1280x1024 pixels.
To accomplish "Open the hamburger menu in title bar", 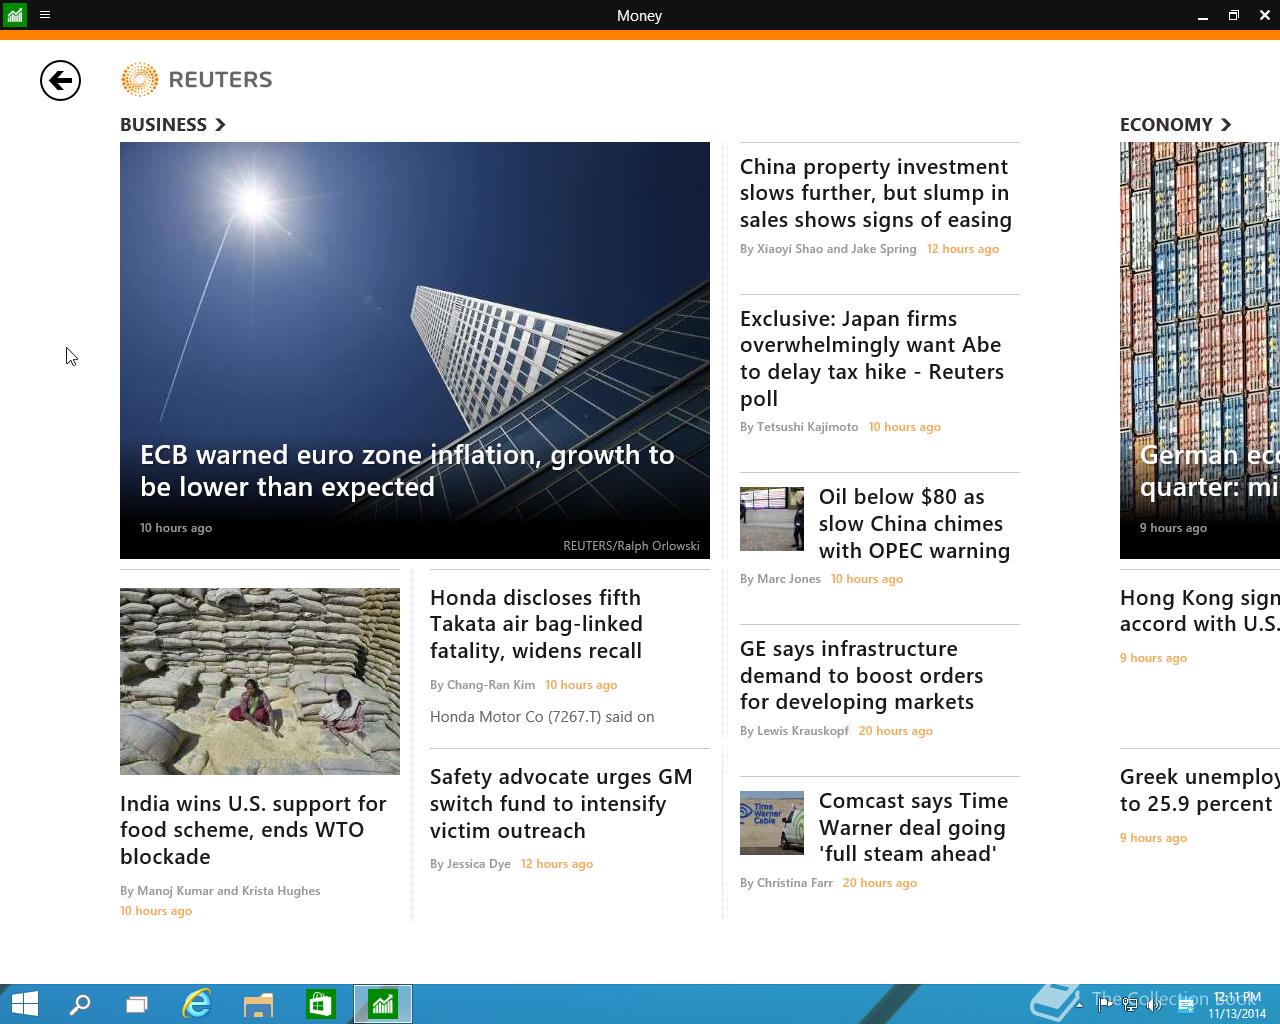I will [45, 15].
